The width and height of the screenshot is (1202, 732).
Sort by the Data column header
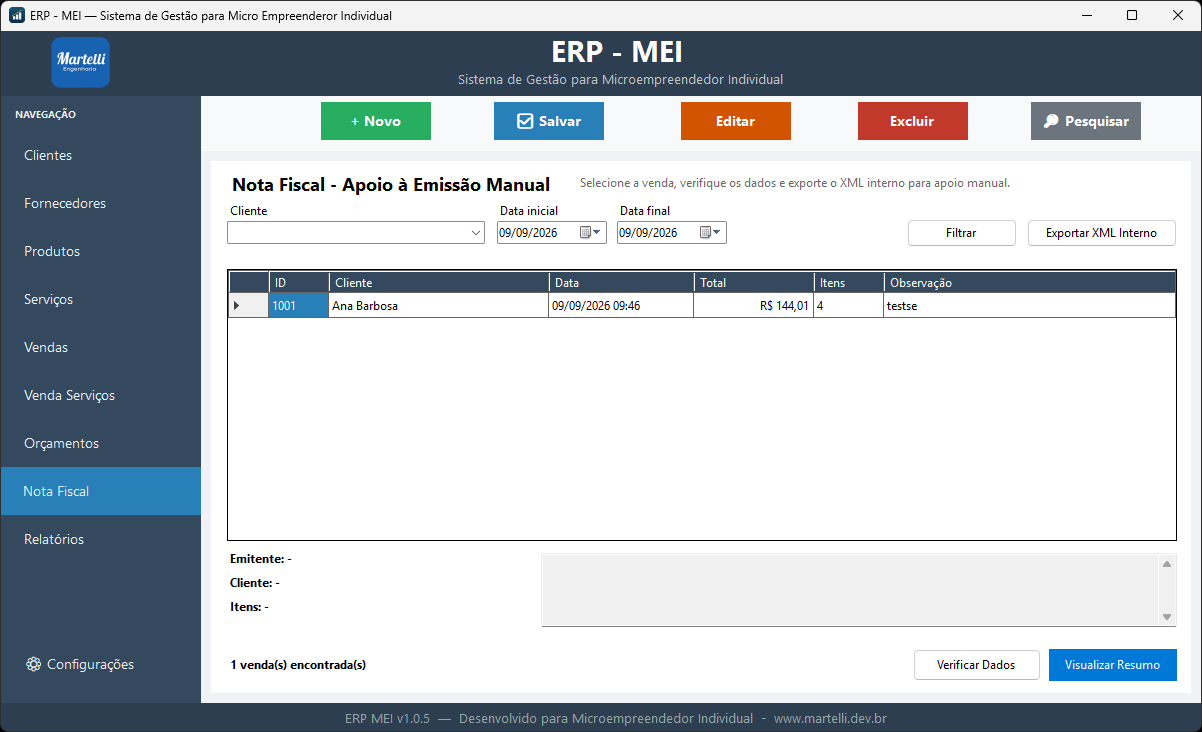click(x=621, y=283)
